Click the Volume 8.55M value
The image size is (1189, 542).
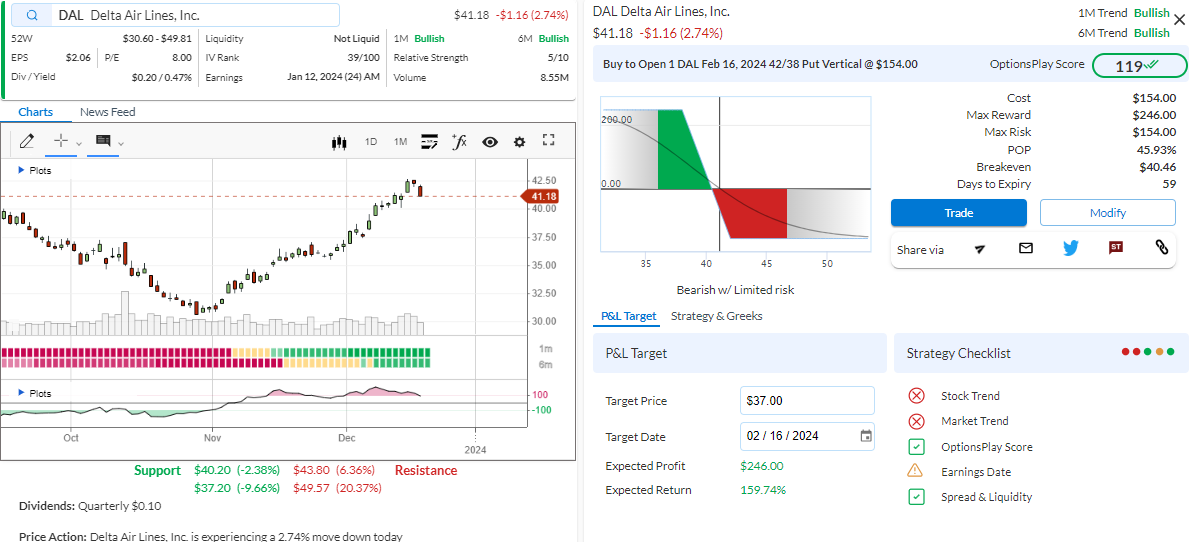[554, 77]
